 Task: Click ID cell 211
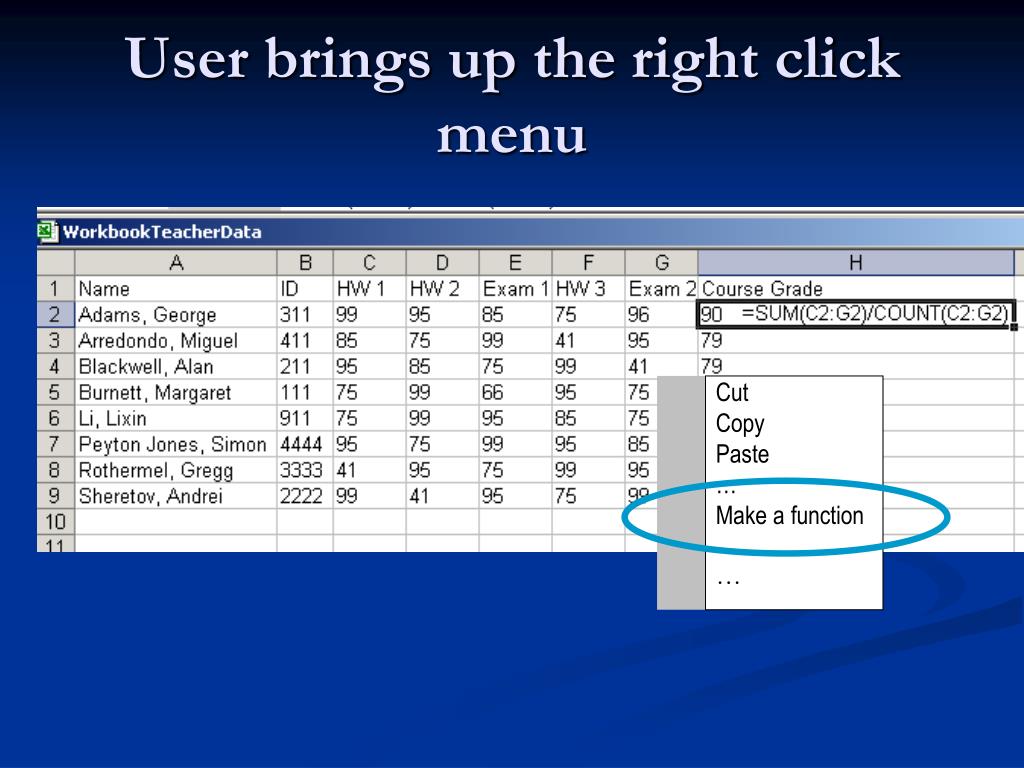point(305,366)
